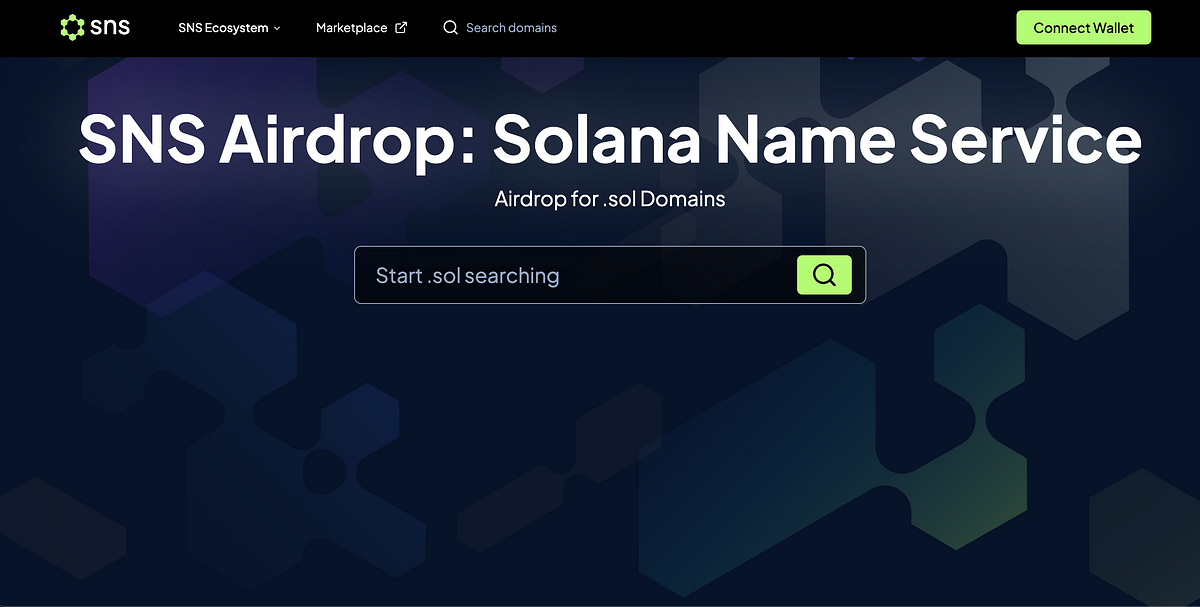This screenshot has width=1200, height=607.
Task: Click the magnifier icon in the navigation bar
Action: [x=451, y=28]
